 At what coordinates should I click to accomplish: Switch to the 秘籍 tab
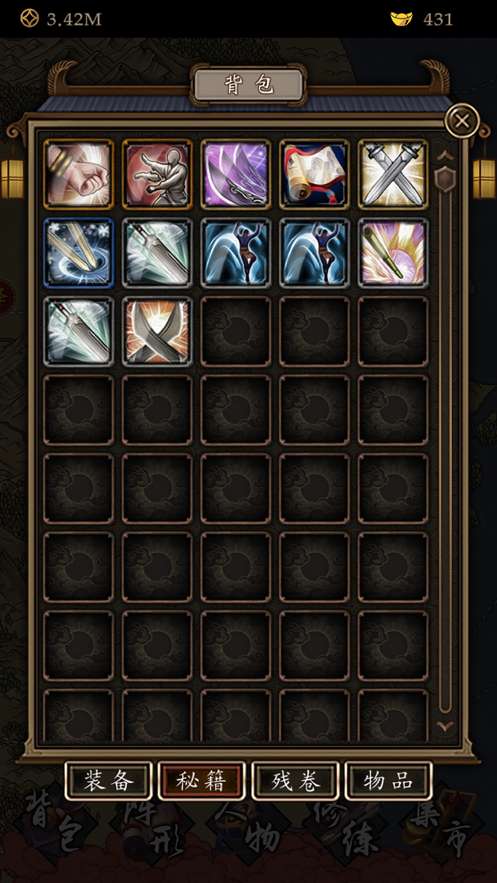[202, 781]
